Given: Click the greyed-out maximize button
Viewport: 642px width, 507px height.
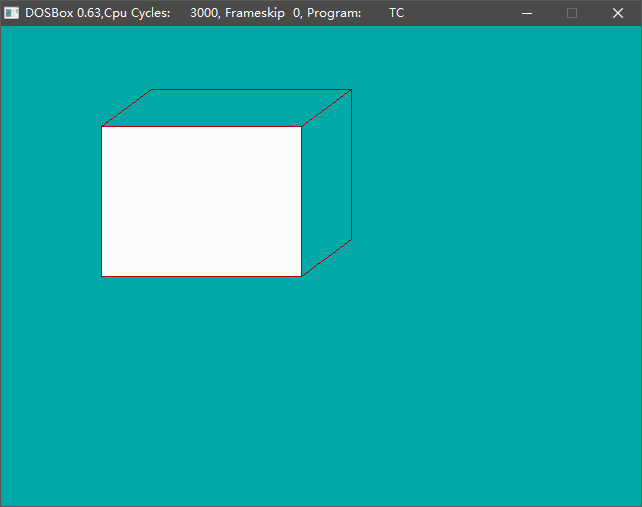Looking at the screenshot, I should (x=572, y=13).
